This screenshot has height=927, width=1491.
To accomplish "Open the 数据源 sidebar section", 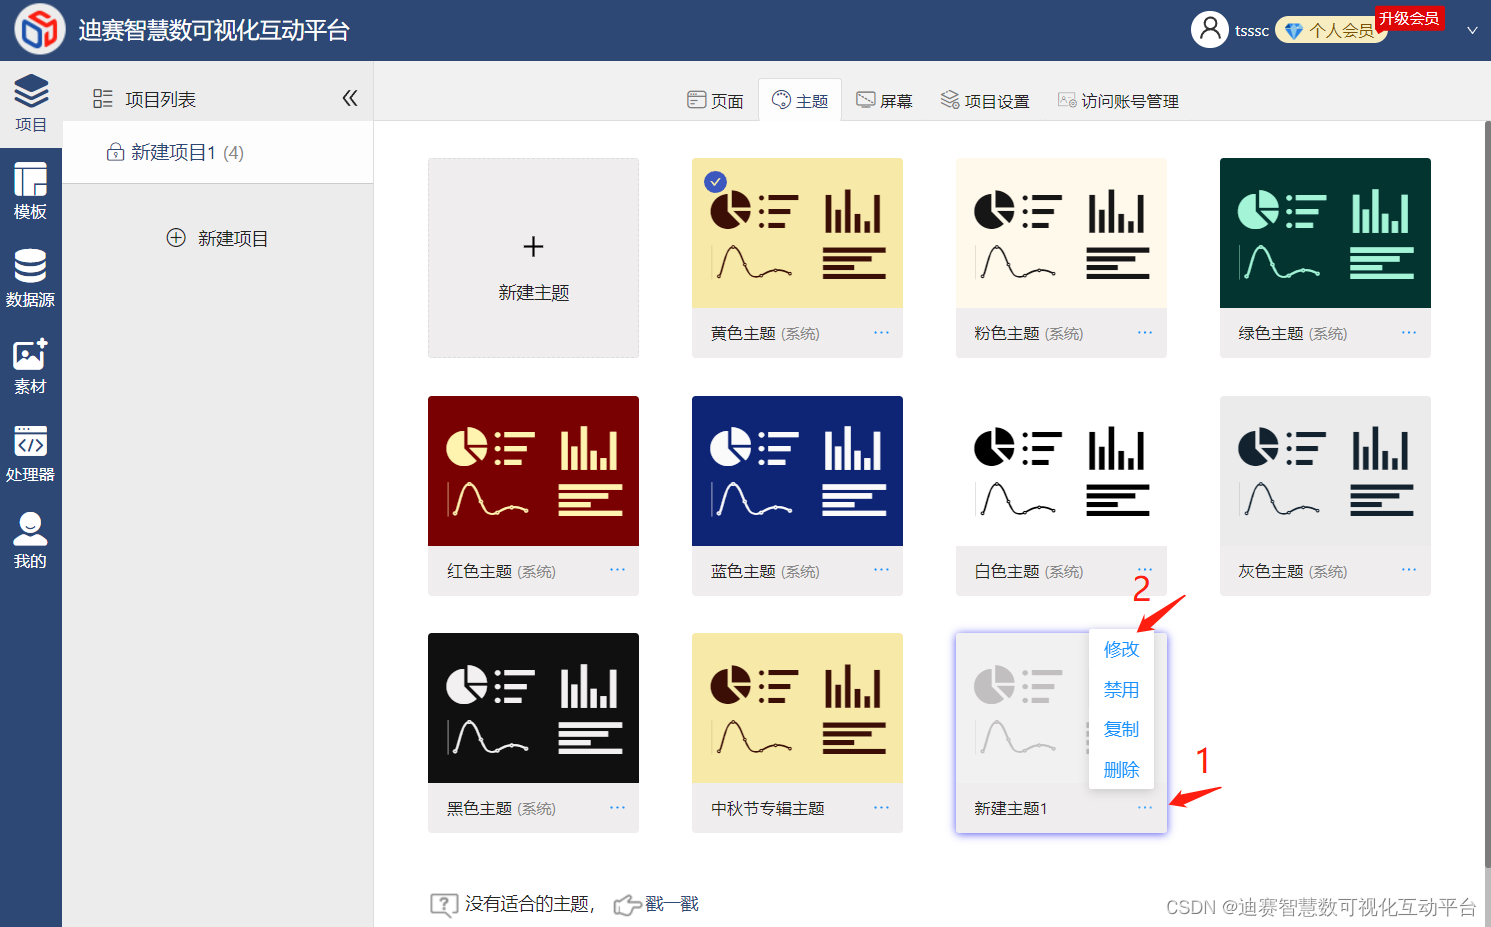I will (31, 278).
